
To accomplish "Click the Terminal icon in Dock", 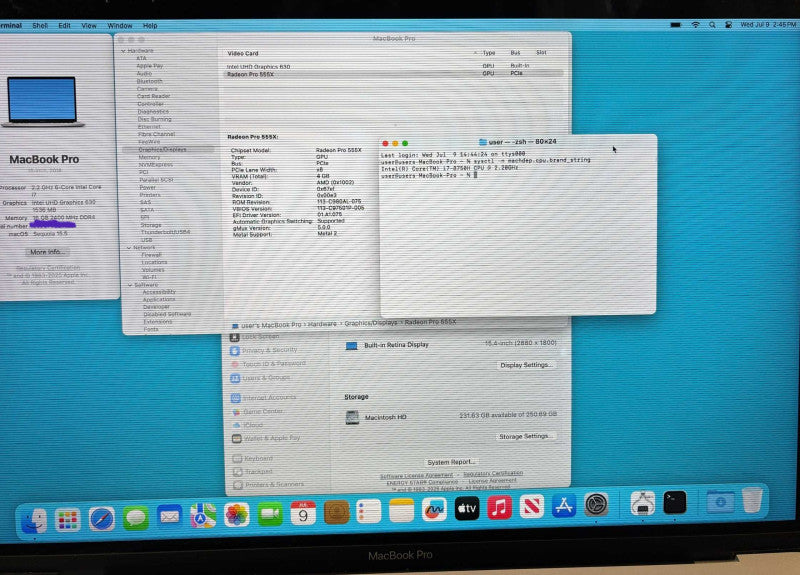I will [x=674, y=503].
